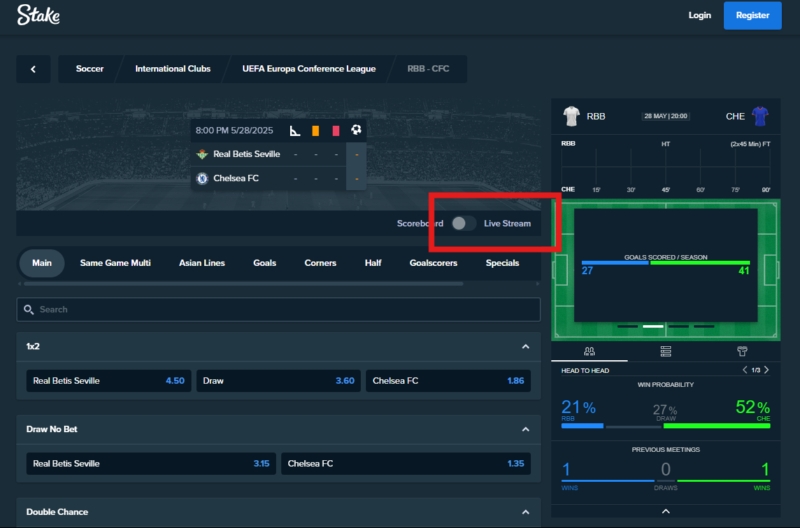Click the horizontal tabs scrollbar
Screen dimensions: 800x528
pyautogui.click(x=243, y=284)
